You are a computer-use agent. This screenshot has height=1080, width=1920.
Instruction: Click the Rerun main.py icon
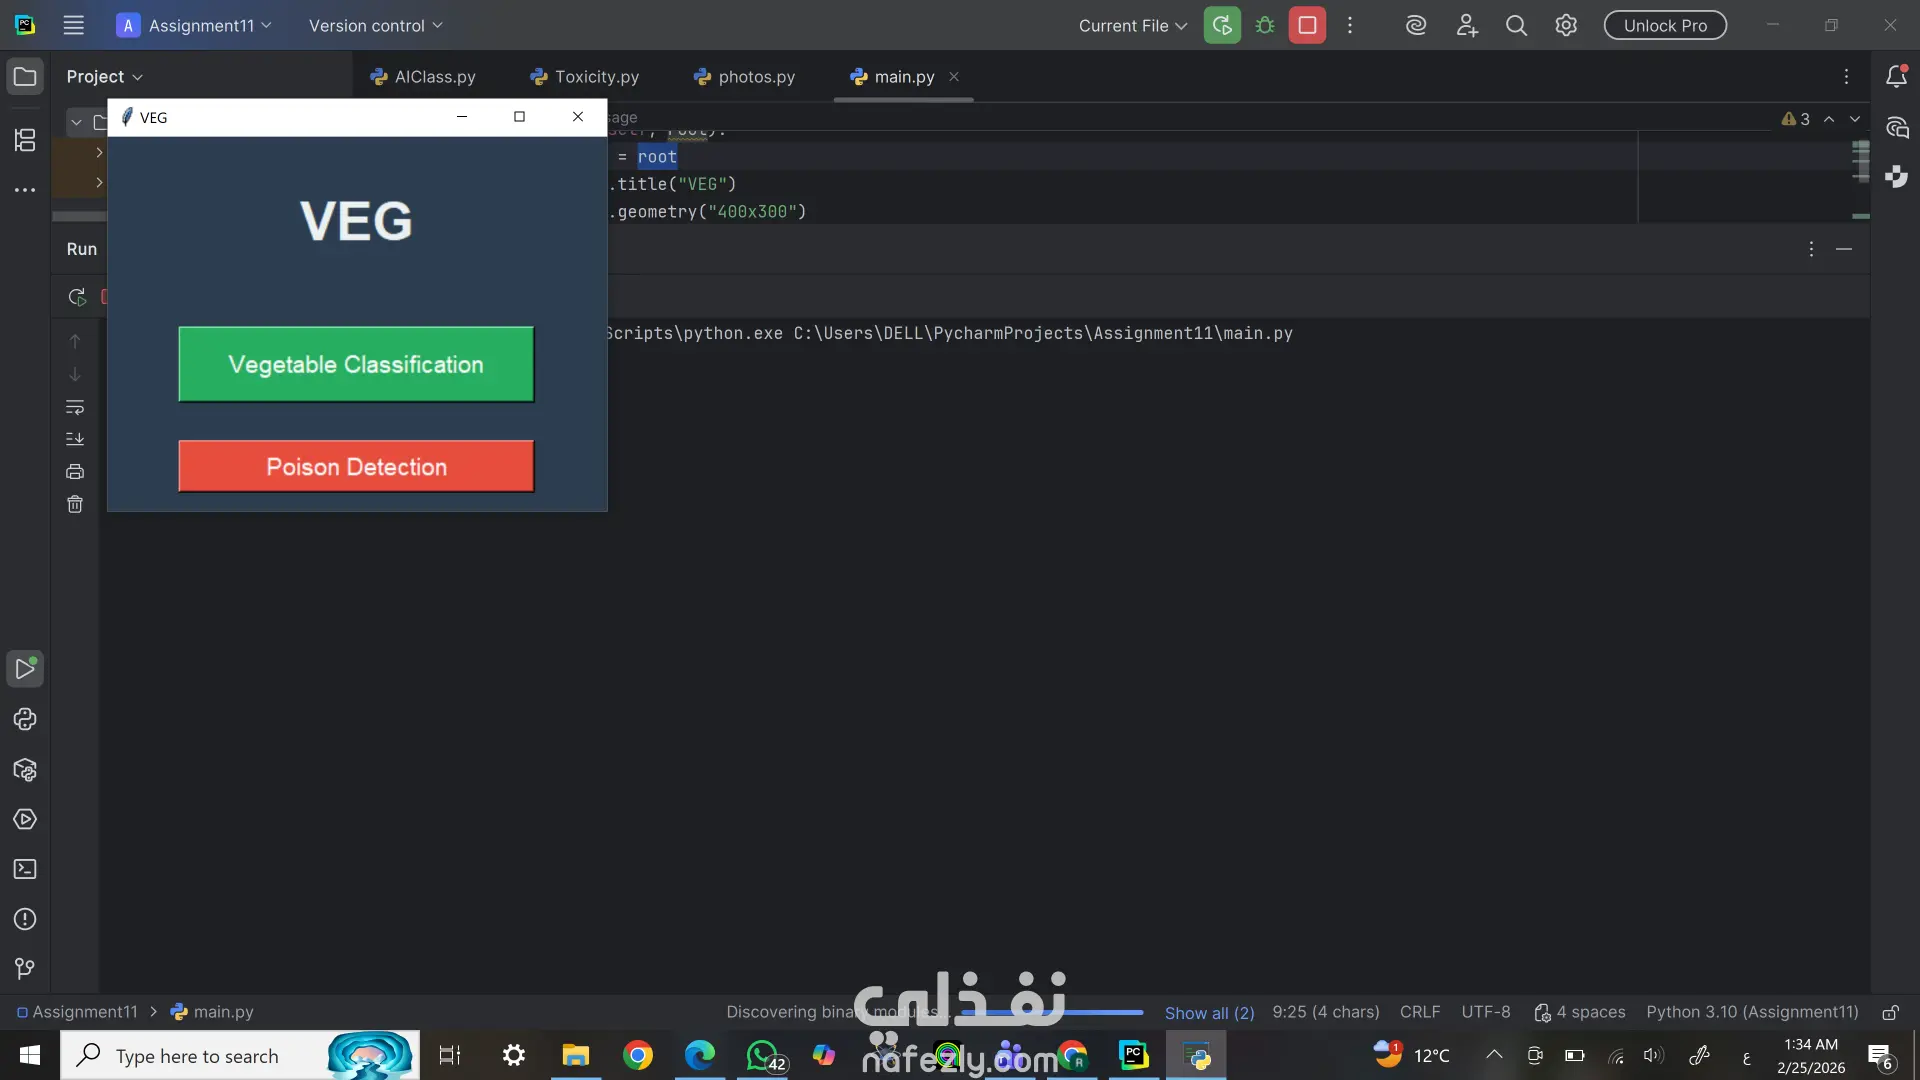tap(1221, 26)
